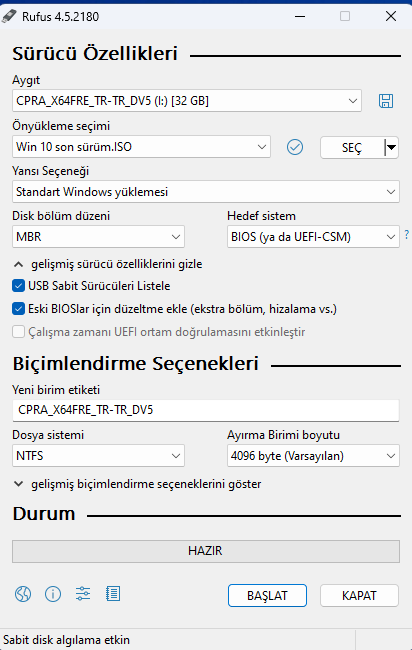Uncheck USB Sabit Sürücüleri Listele
412x650 pixels.
pyautogui.click(x=18, y=286)
